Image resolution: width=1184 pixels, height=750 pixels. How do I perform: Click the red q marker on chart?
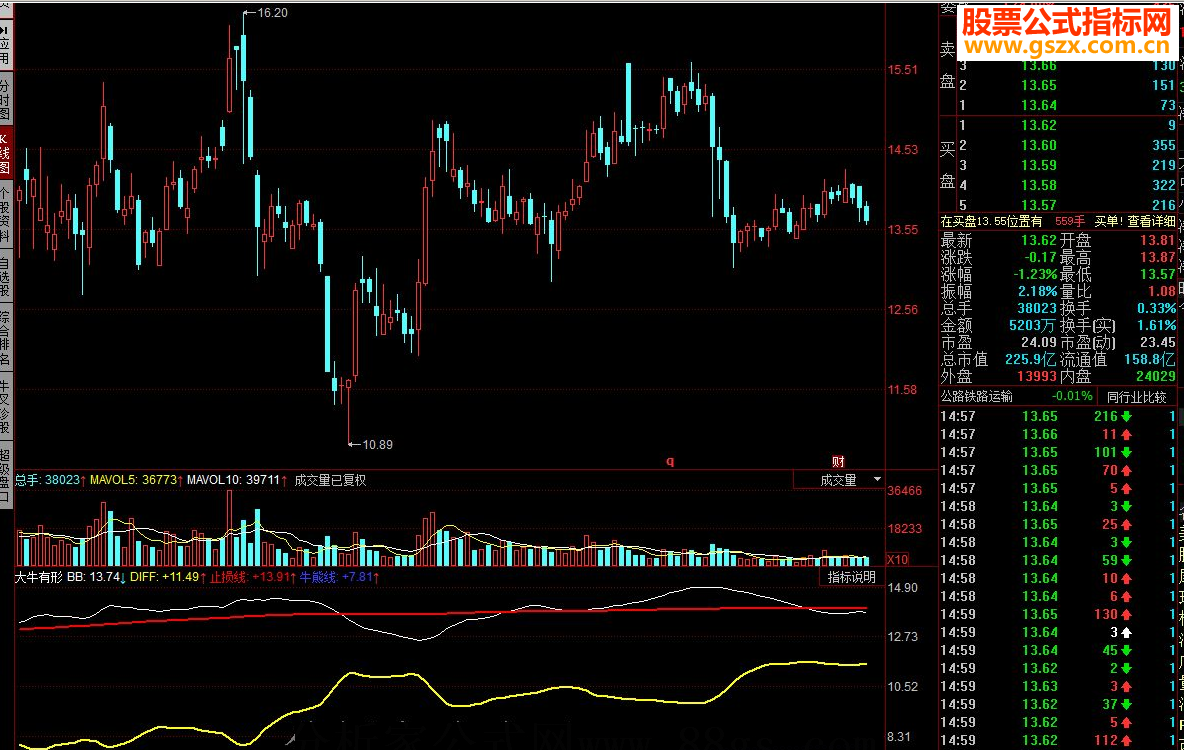pyautogui.click(x=670, y=461)
